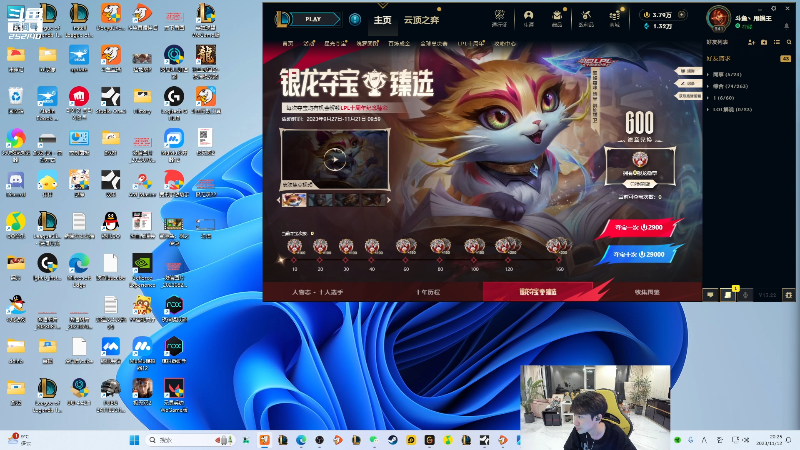This screenshot has width=800, height=450.
Task: Open the bug report icon at the bottom right
Action: (x=789, y=295)
